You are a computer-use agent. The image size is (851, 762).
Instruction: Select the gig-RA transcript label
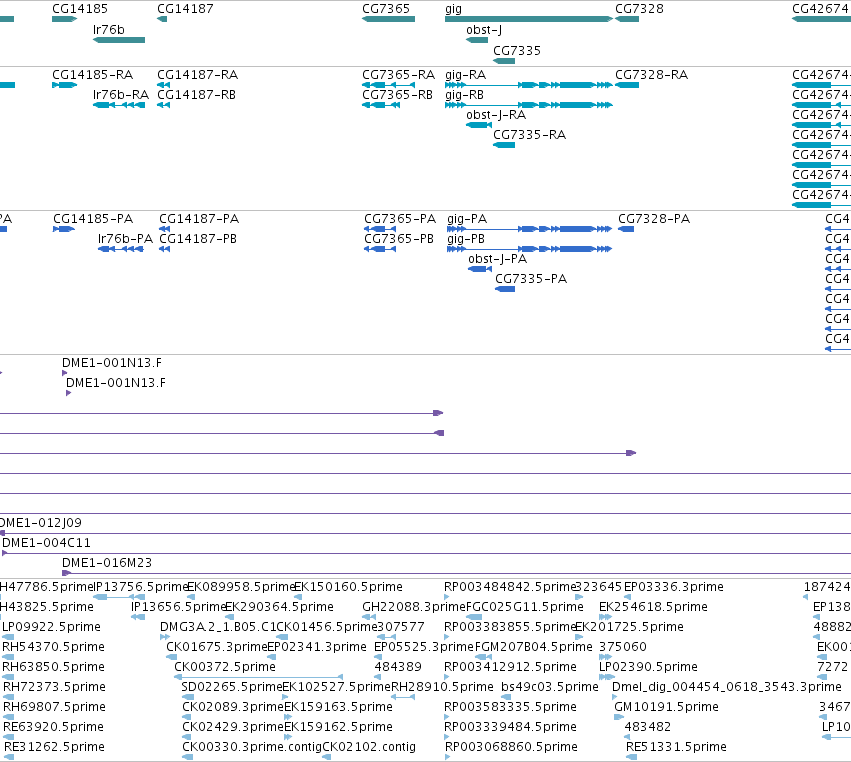point(465,74)
